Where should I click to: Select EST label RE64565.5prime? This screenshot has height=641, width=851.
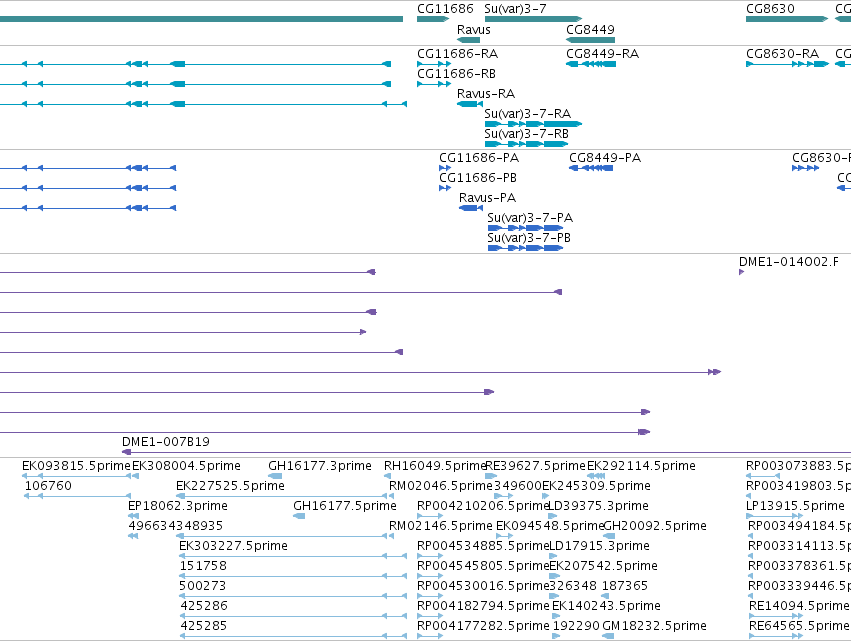(x=799, y=626)
